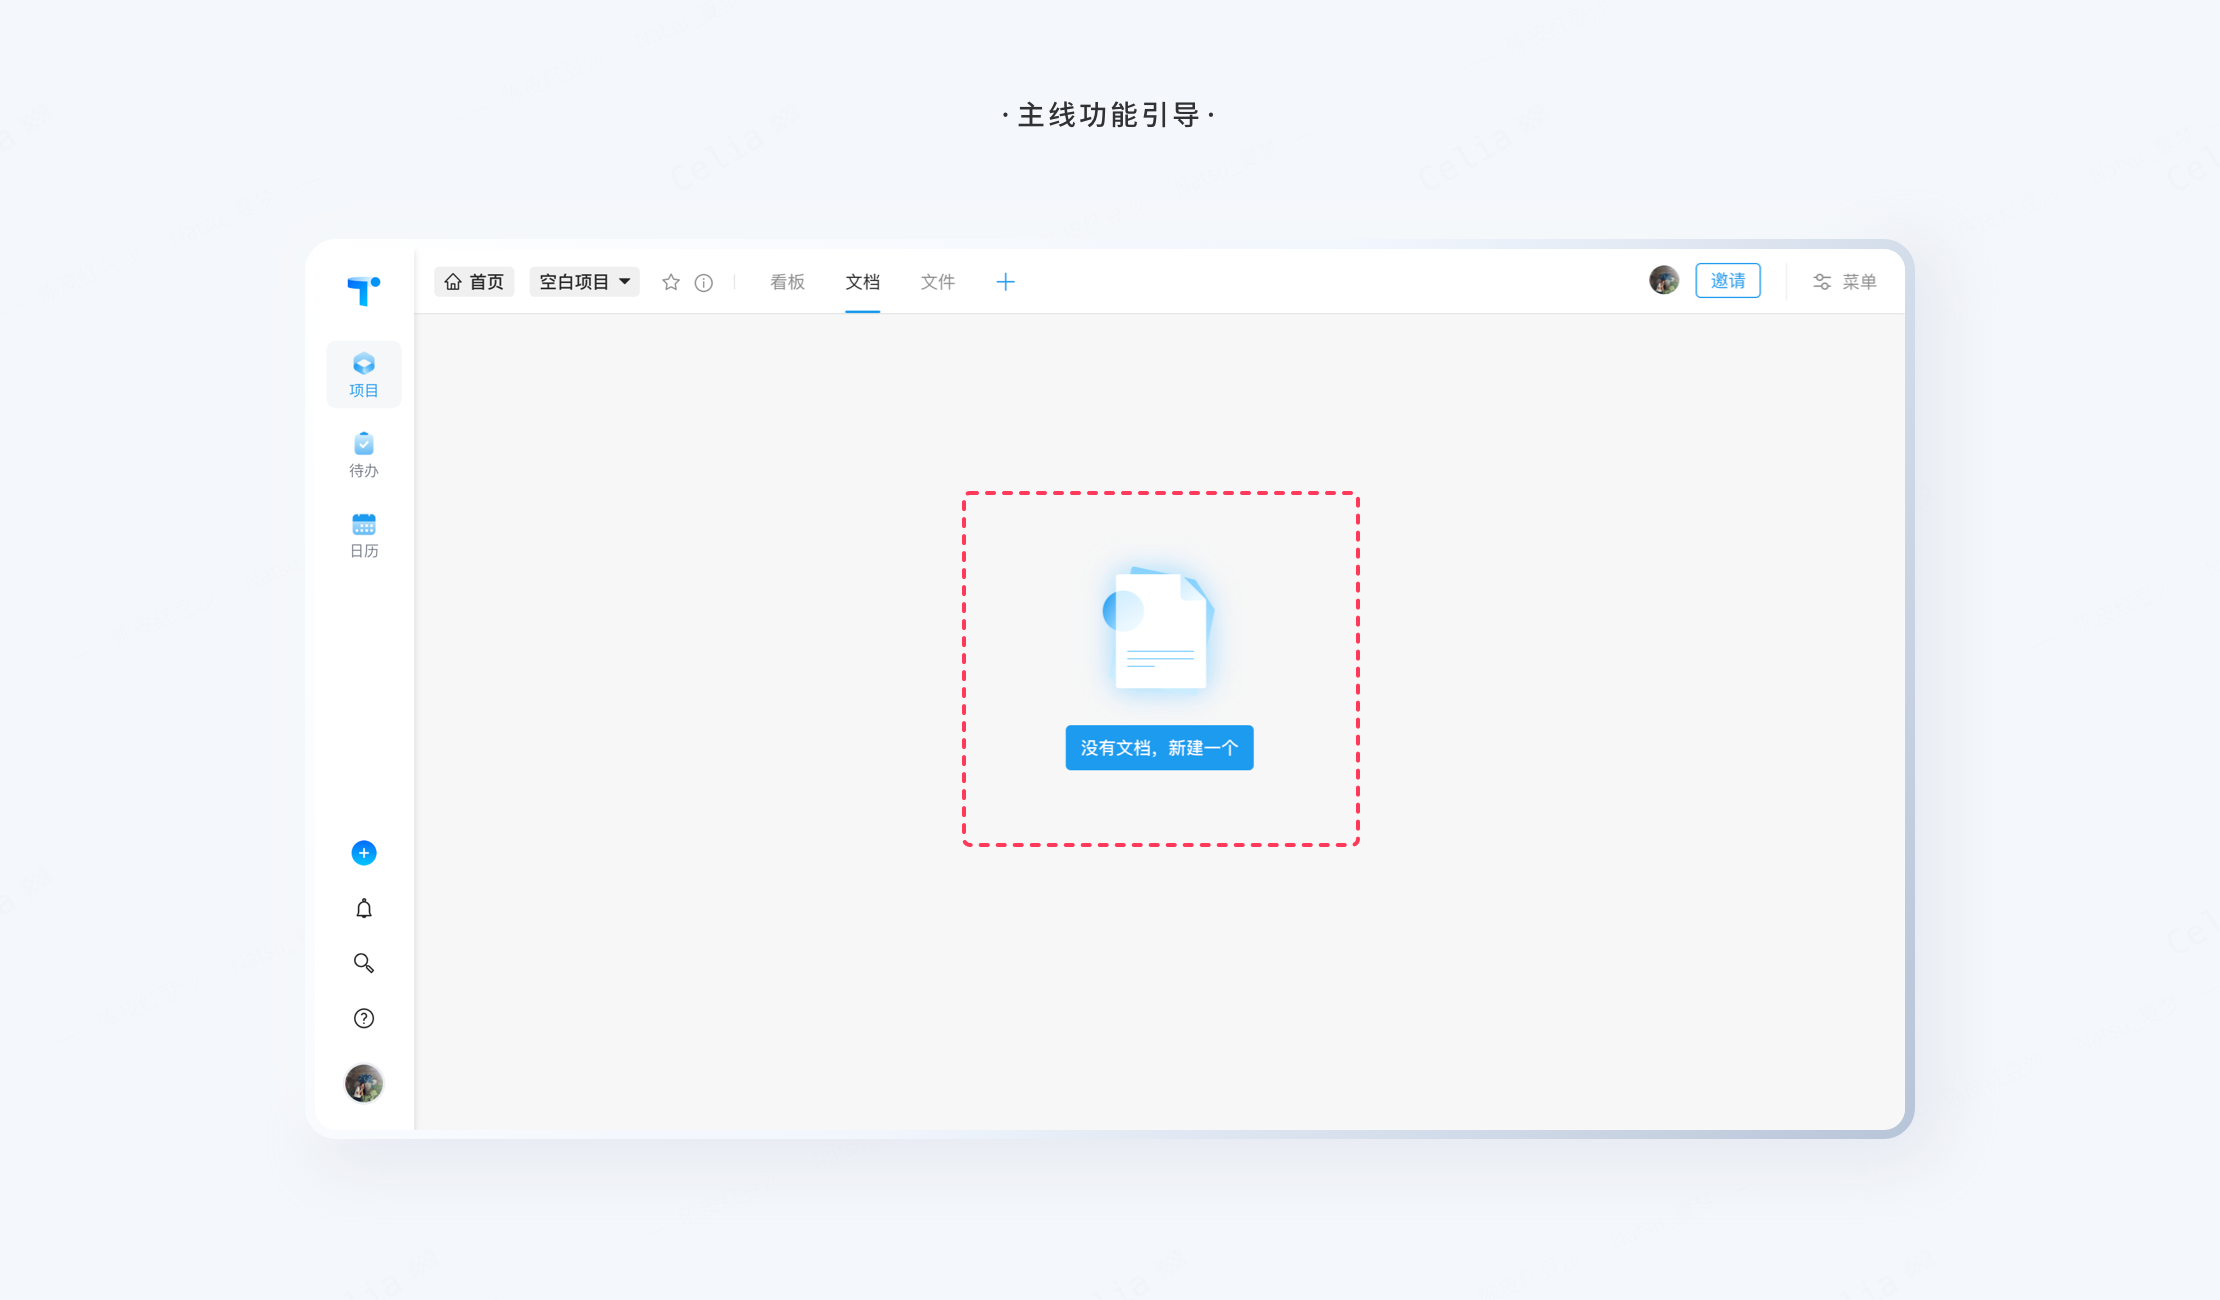Open notifications bell icon
The image size is (2220, 1300).
click(363, 908)
